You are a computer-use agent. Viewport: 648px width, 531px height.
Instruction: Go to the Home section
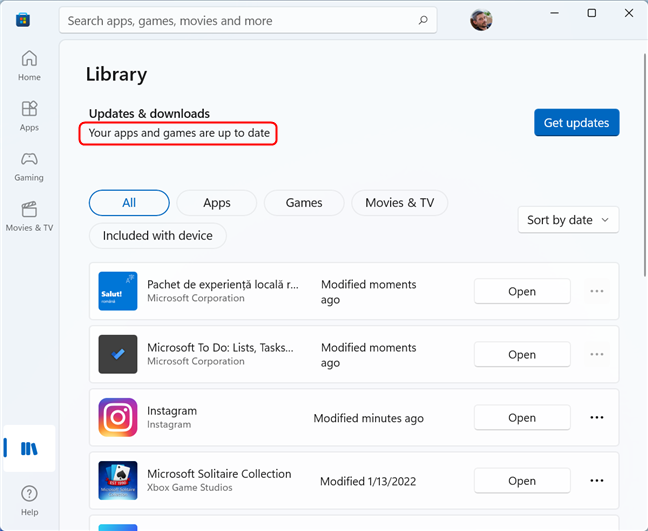pyautogui.click(x=29, y=65)
